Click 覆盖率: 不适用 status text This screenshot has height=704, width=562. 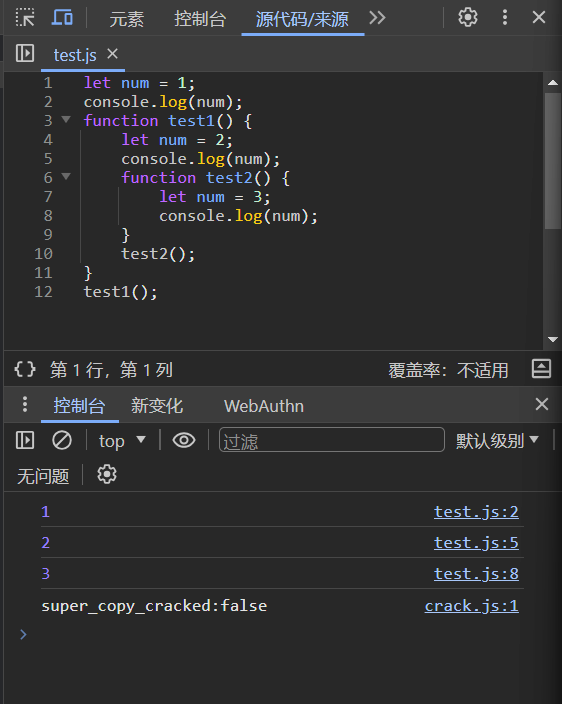pyautogui.click(x=448, y=370)
